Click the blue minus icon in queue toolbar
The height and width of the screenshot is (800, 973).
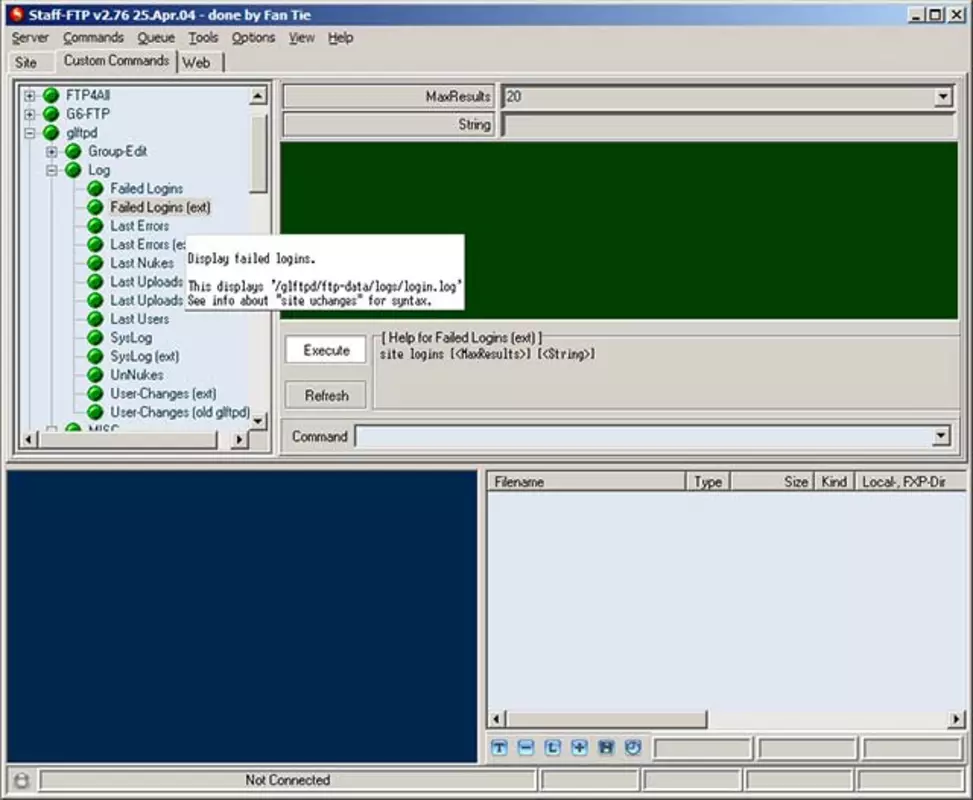[x=526, y=747]
